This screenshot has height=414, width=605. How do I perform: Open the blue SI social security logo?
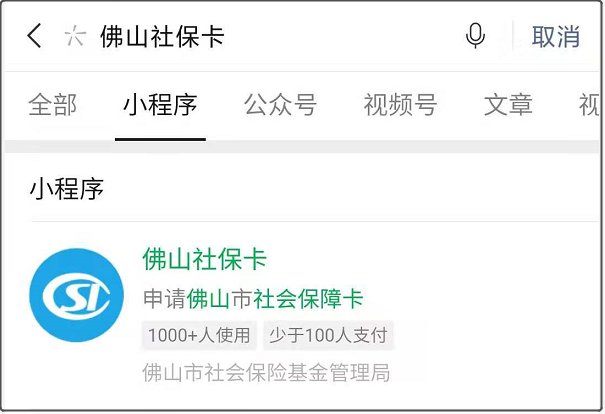click(76, 295)
